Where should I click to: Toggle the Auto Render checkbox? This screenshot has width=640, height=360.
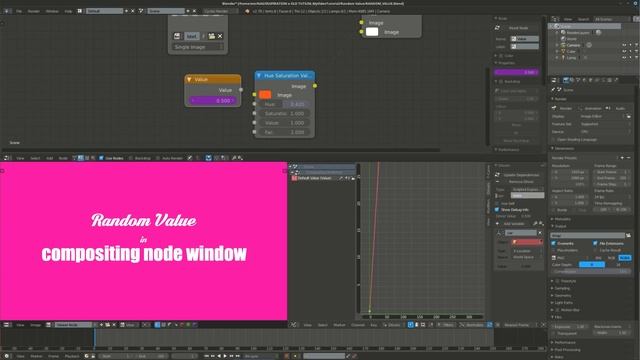[158, 158]
